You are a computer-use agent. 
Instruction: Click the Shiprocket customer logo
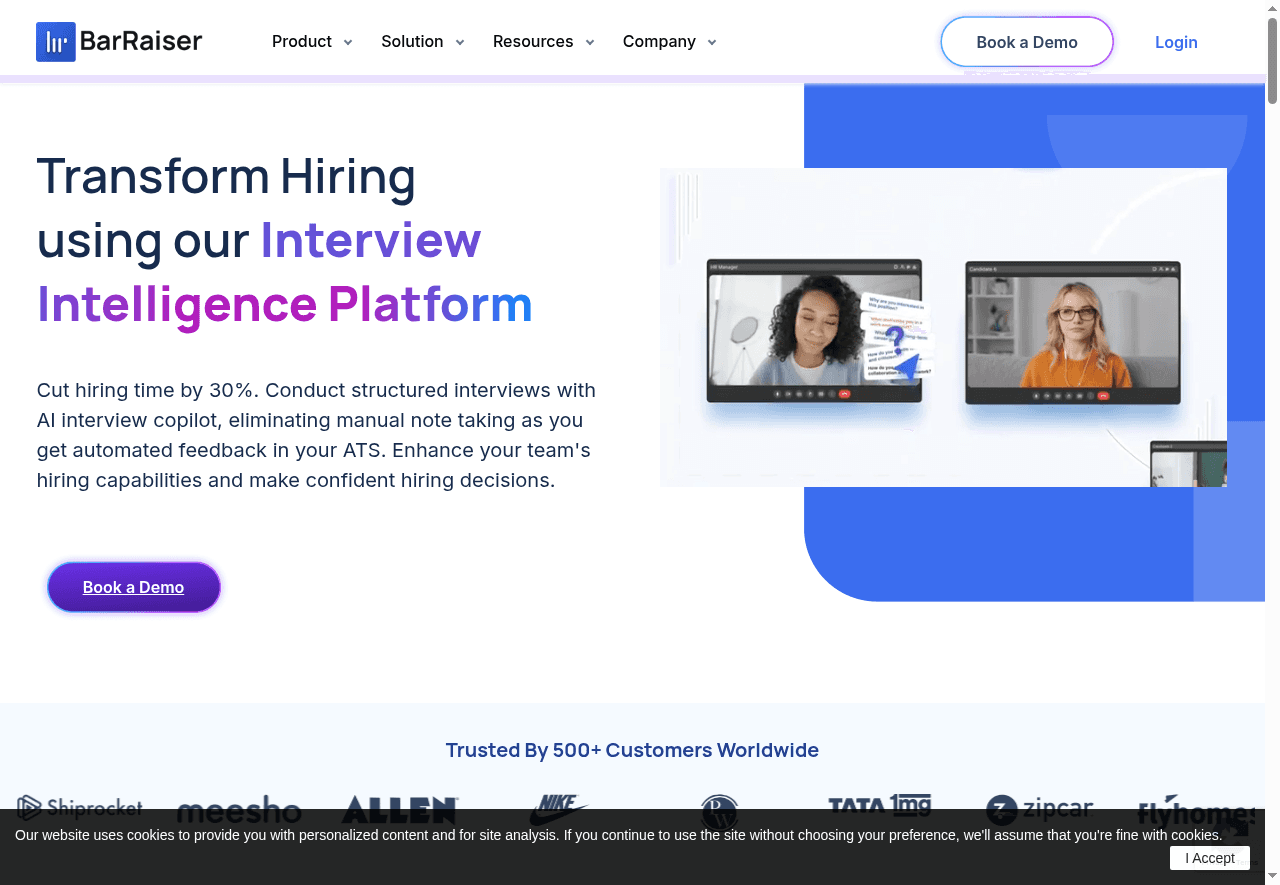coord(80,806)
